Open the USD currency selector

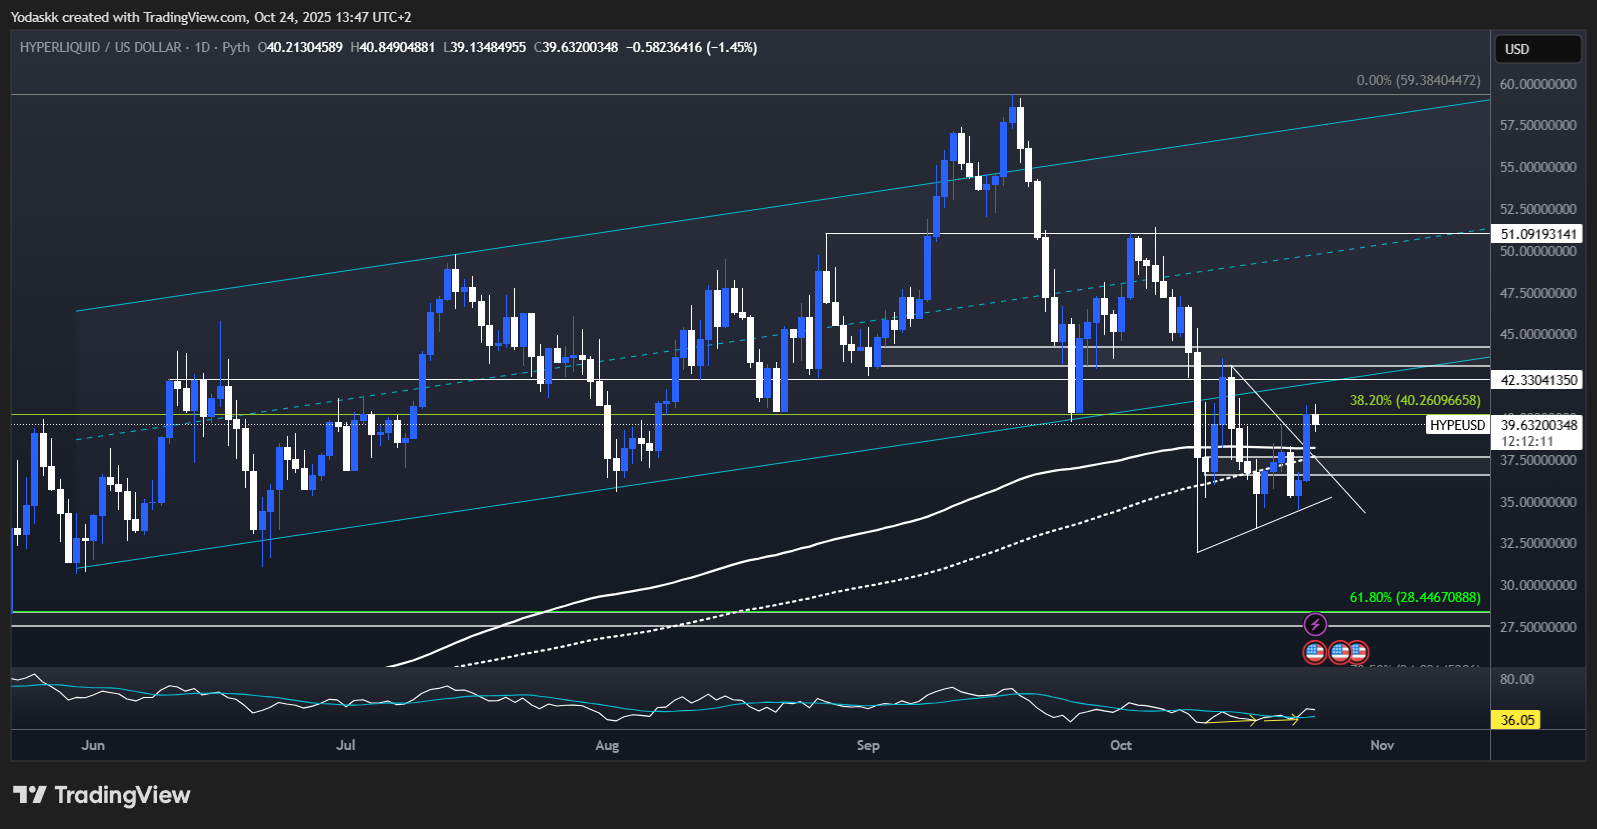pyautogui.click(x=1537, y=49)
